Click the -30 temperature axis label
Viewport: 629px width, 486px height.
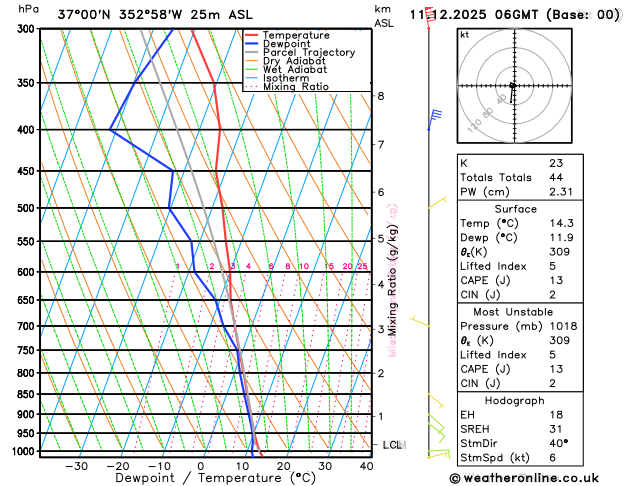(76, 466)
